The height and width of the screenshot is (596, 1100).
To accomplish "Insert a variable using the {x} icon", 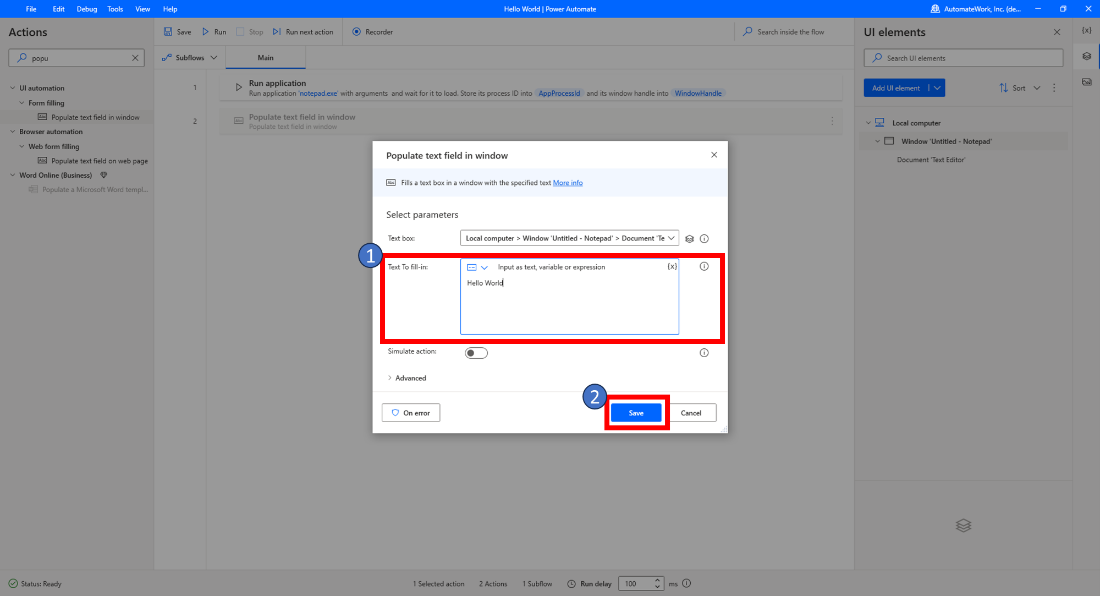I will coord(672,266).
